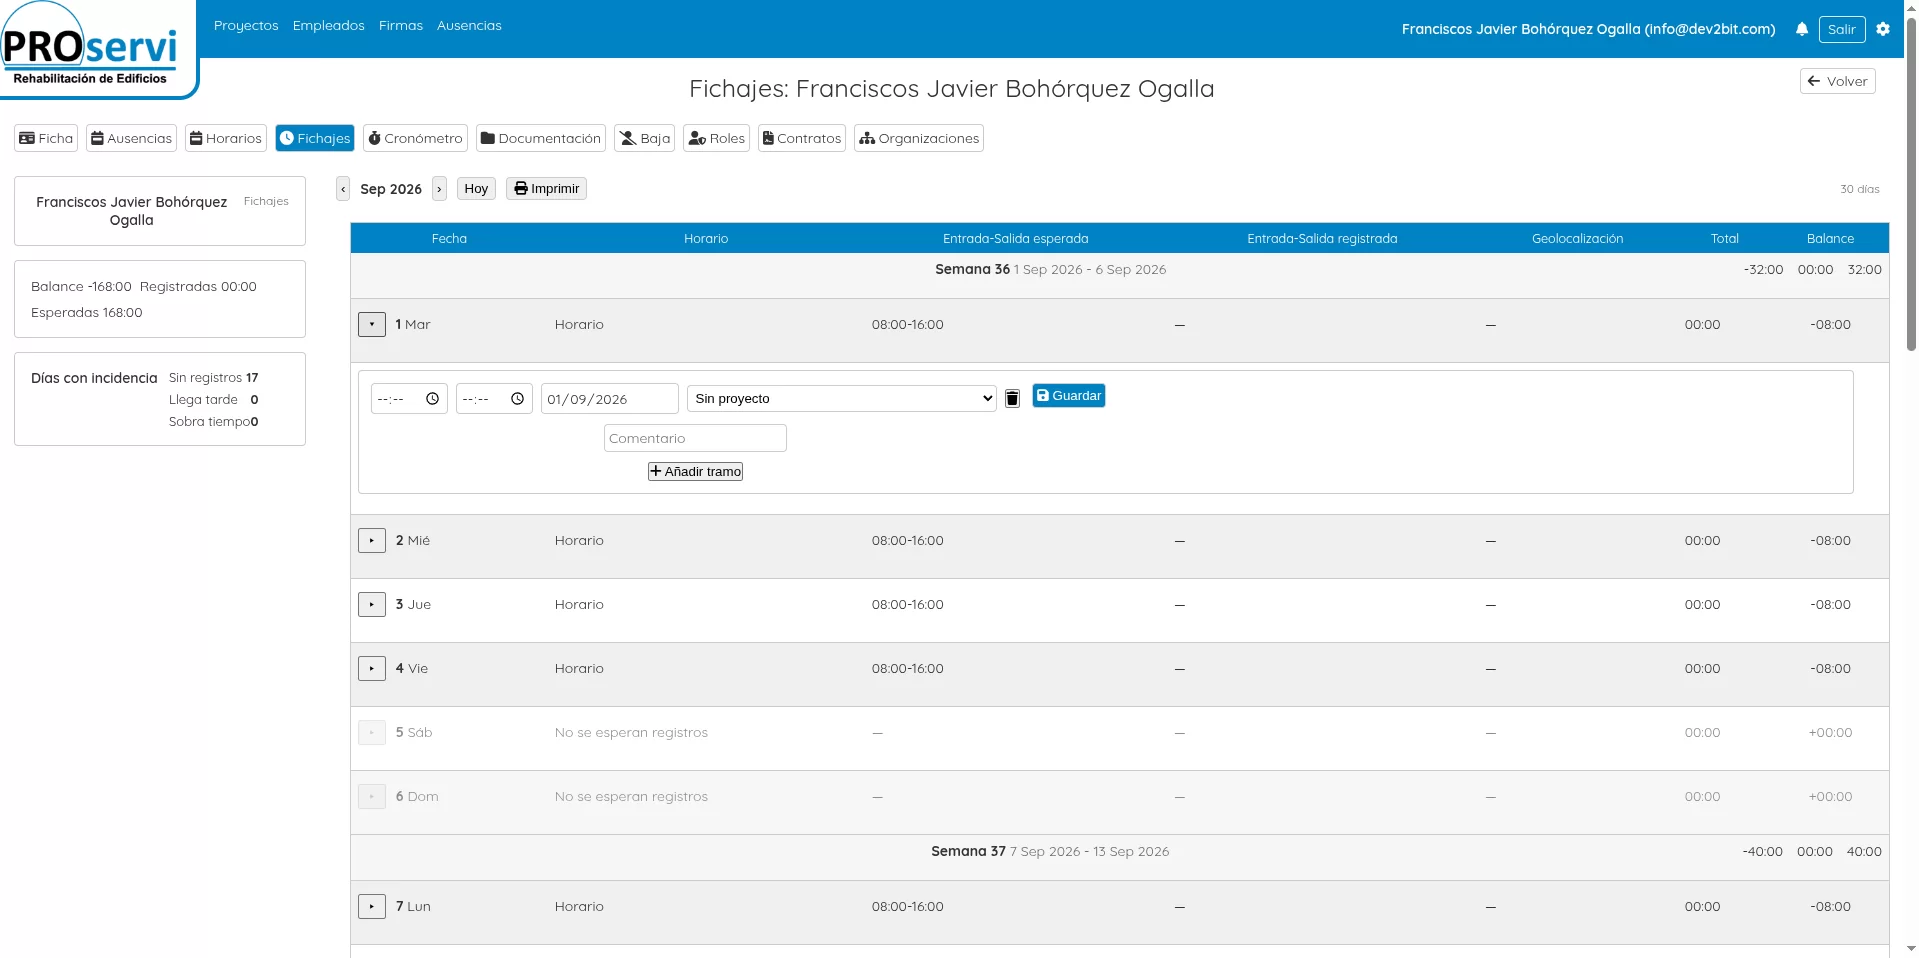Image resolution: width=1919 pixels, height=958 pixels.
Task: Click the Fichajes breadcrumb text
Action: pos(266,201)
